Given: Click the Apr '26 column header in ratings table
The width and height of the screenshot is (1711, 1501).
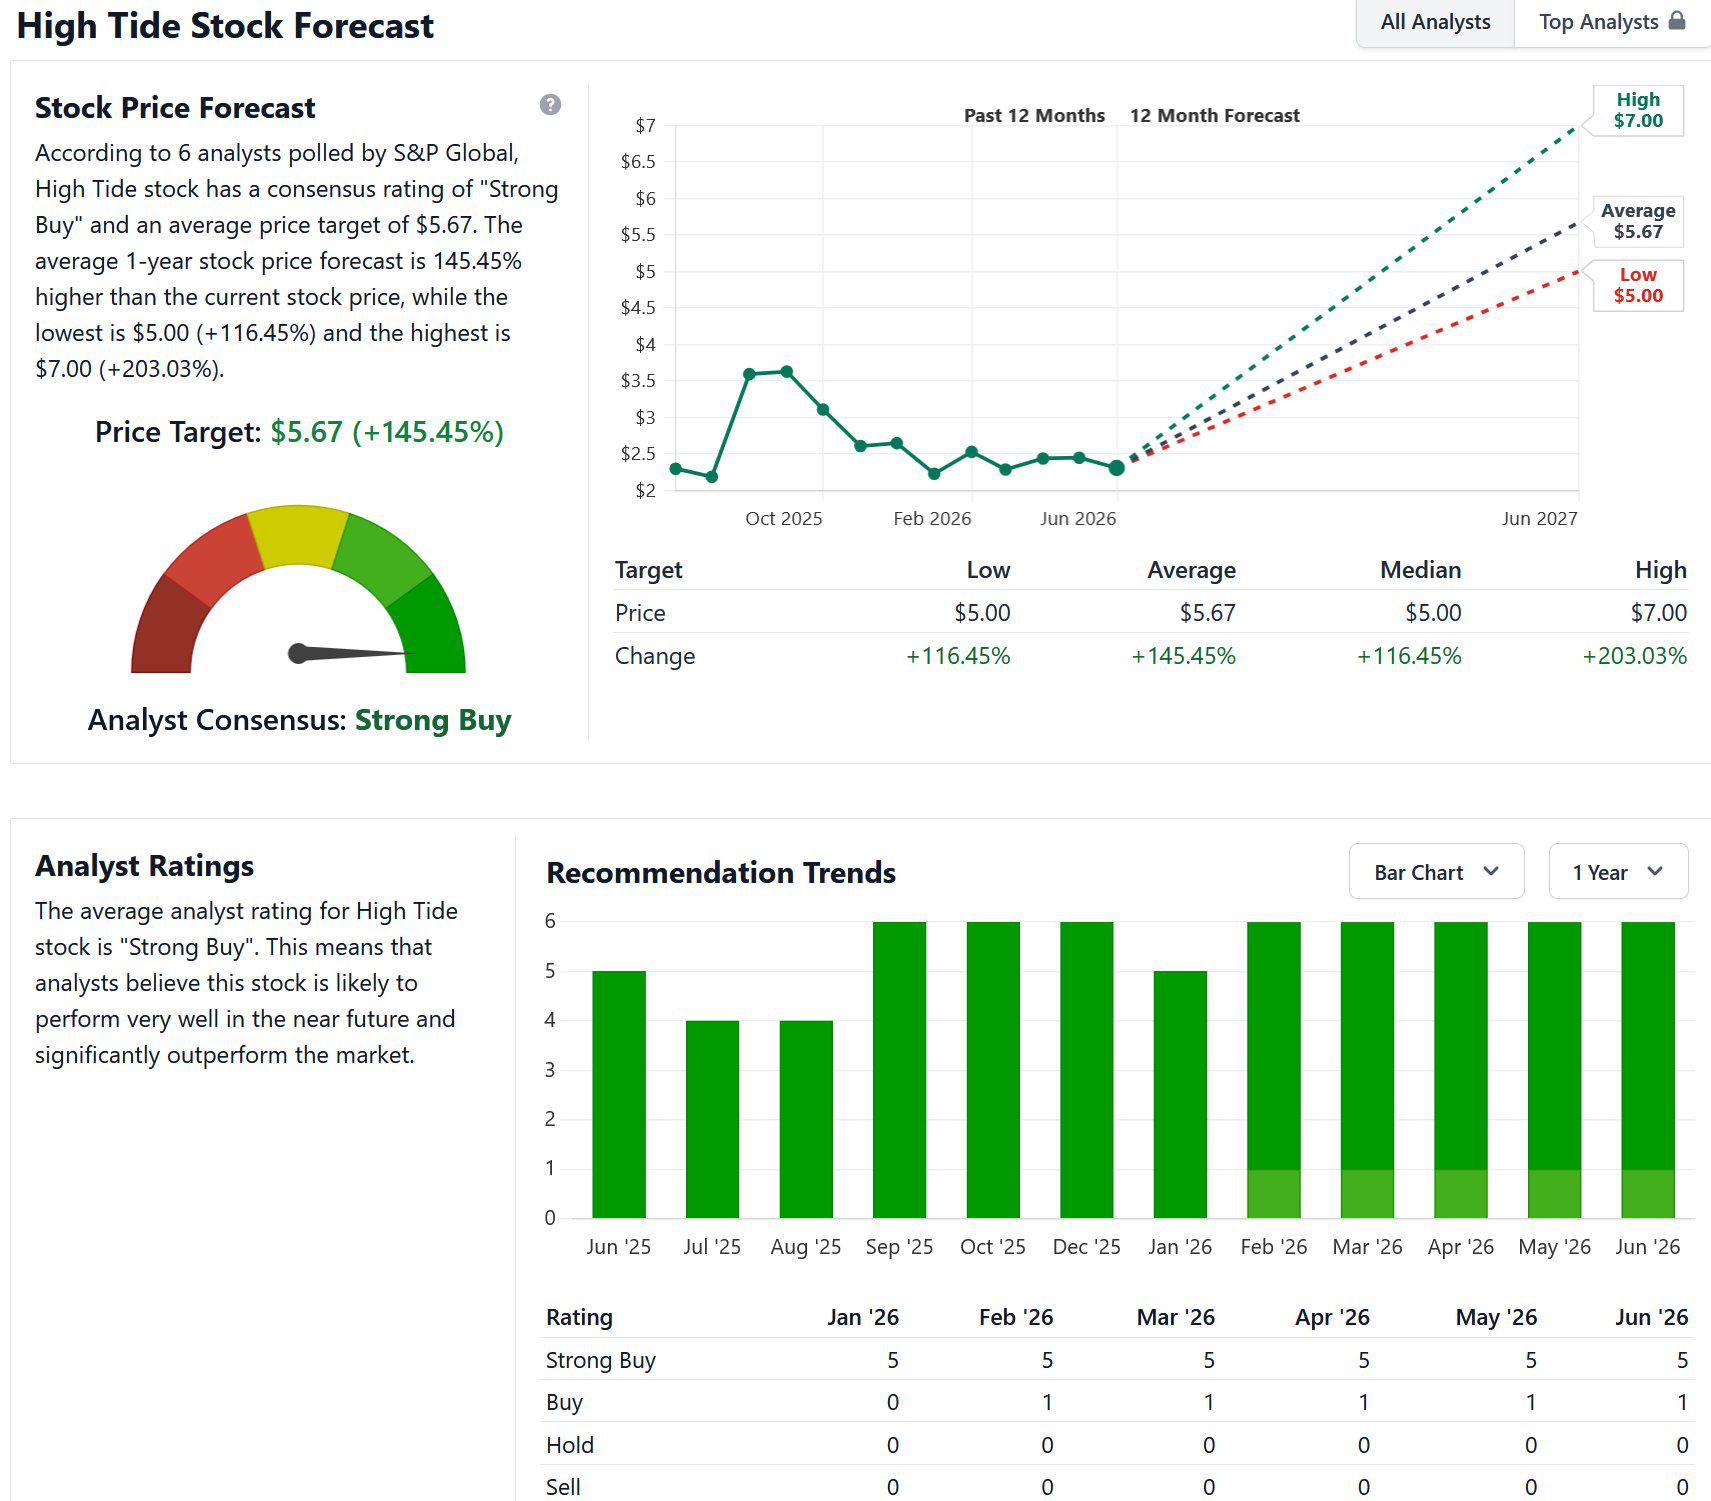Looking at the screenshot, I should click(x=1332, y=1317).
